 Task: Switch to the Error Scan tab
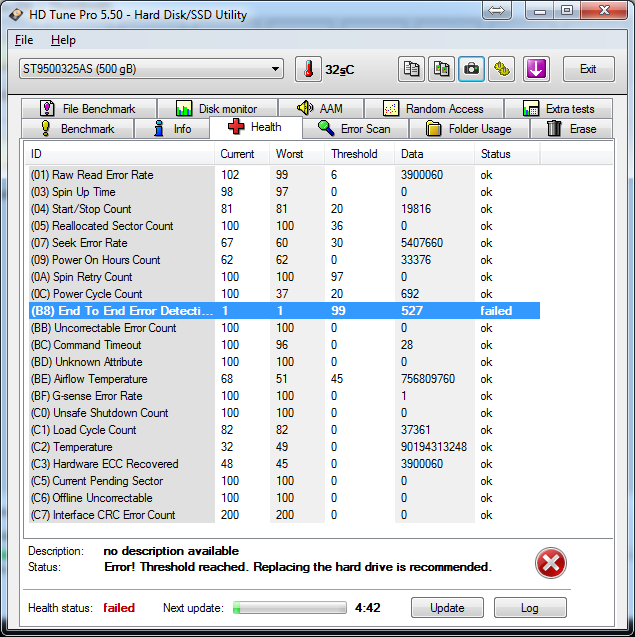[355, 128]
